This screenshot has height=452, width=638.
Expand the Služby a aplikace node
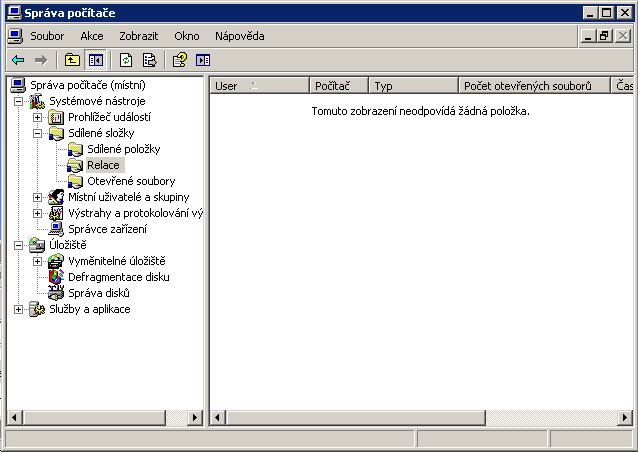(x=18, y=309)
